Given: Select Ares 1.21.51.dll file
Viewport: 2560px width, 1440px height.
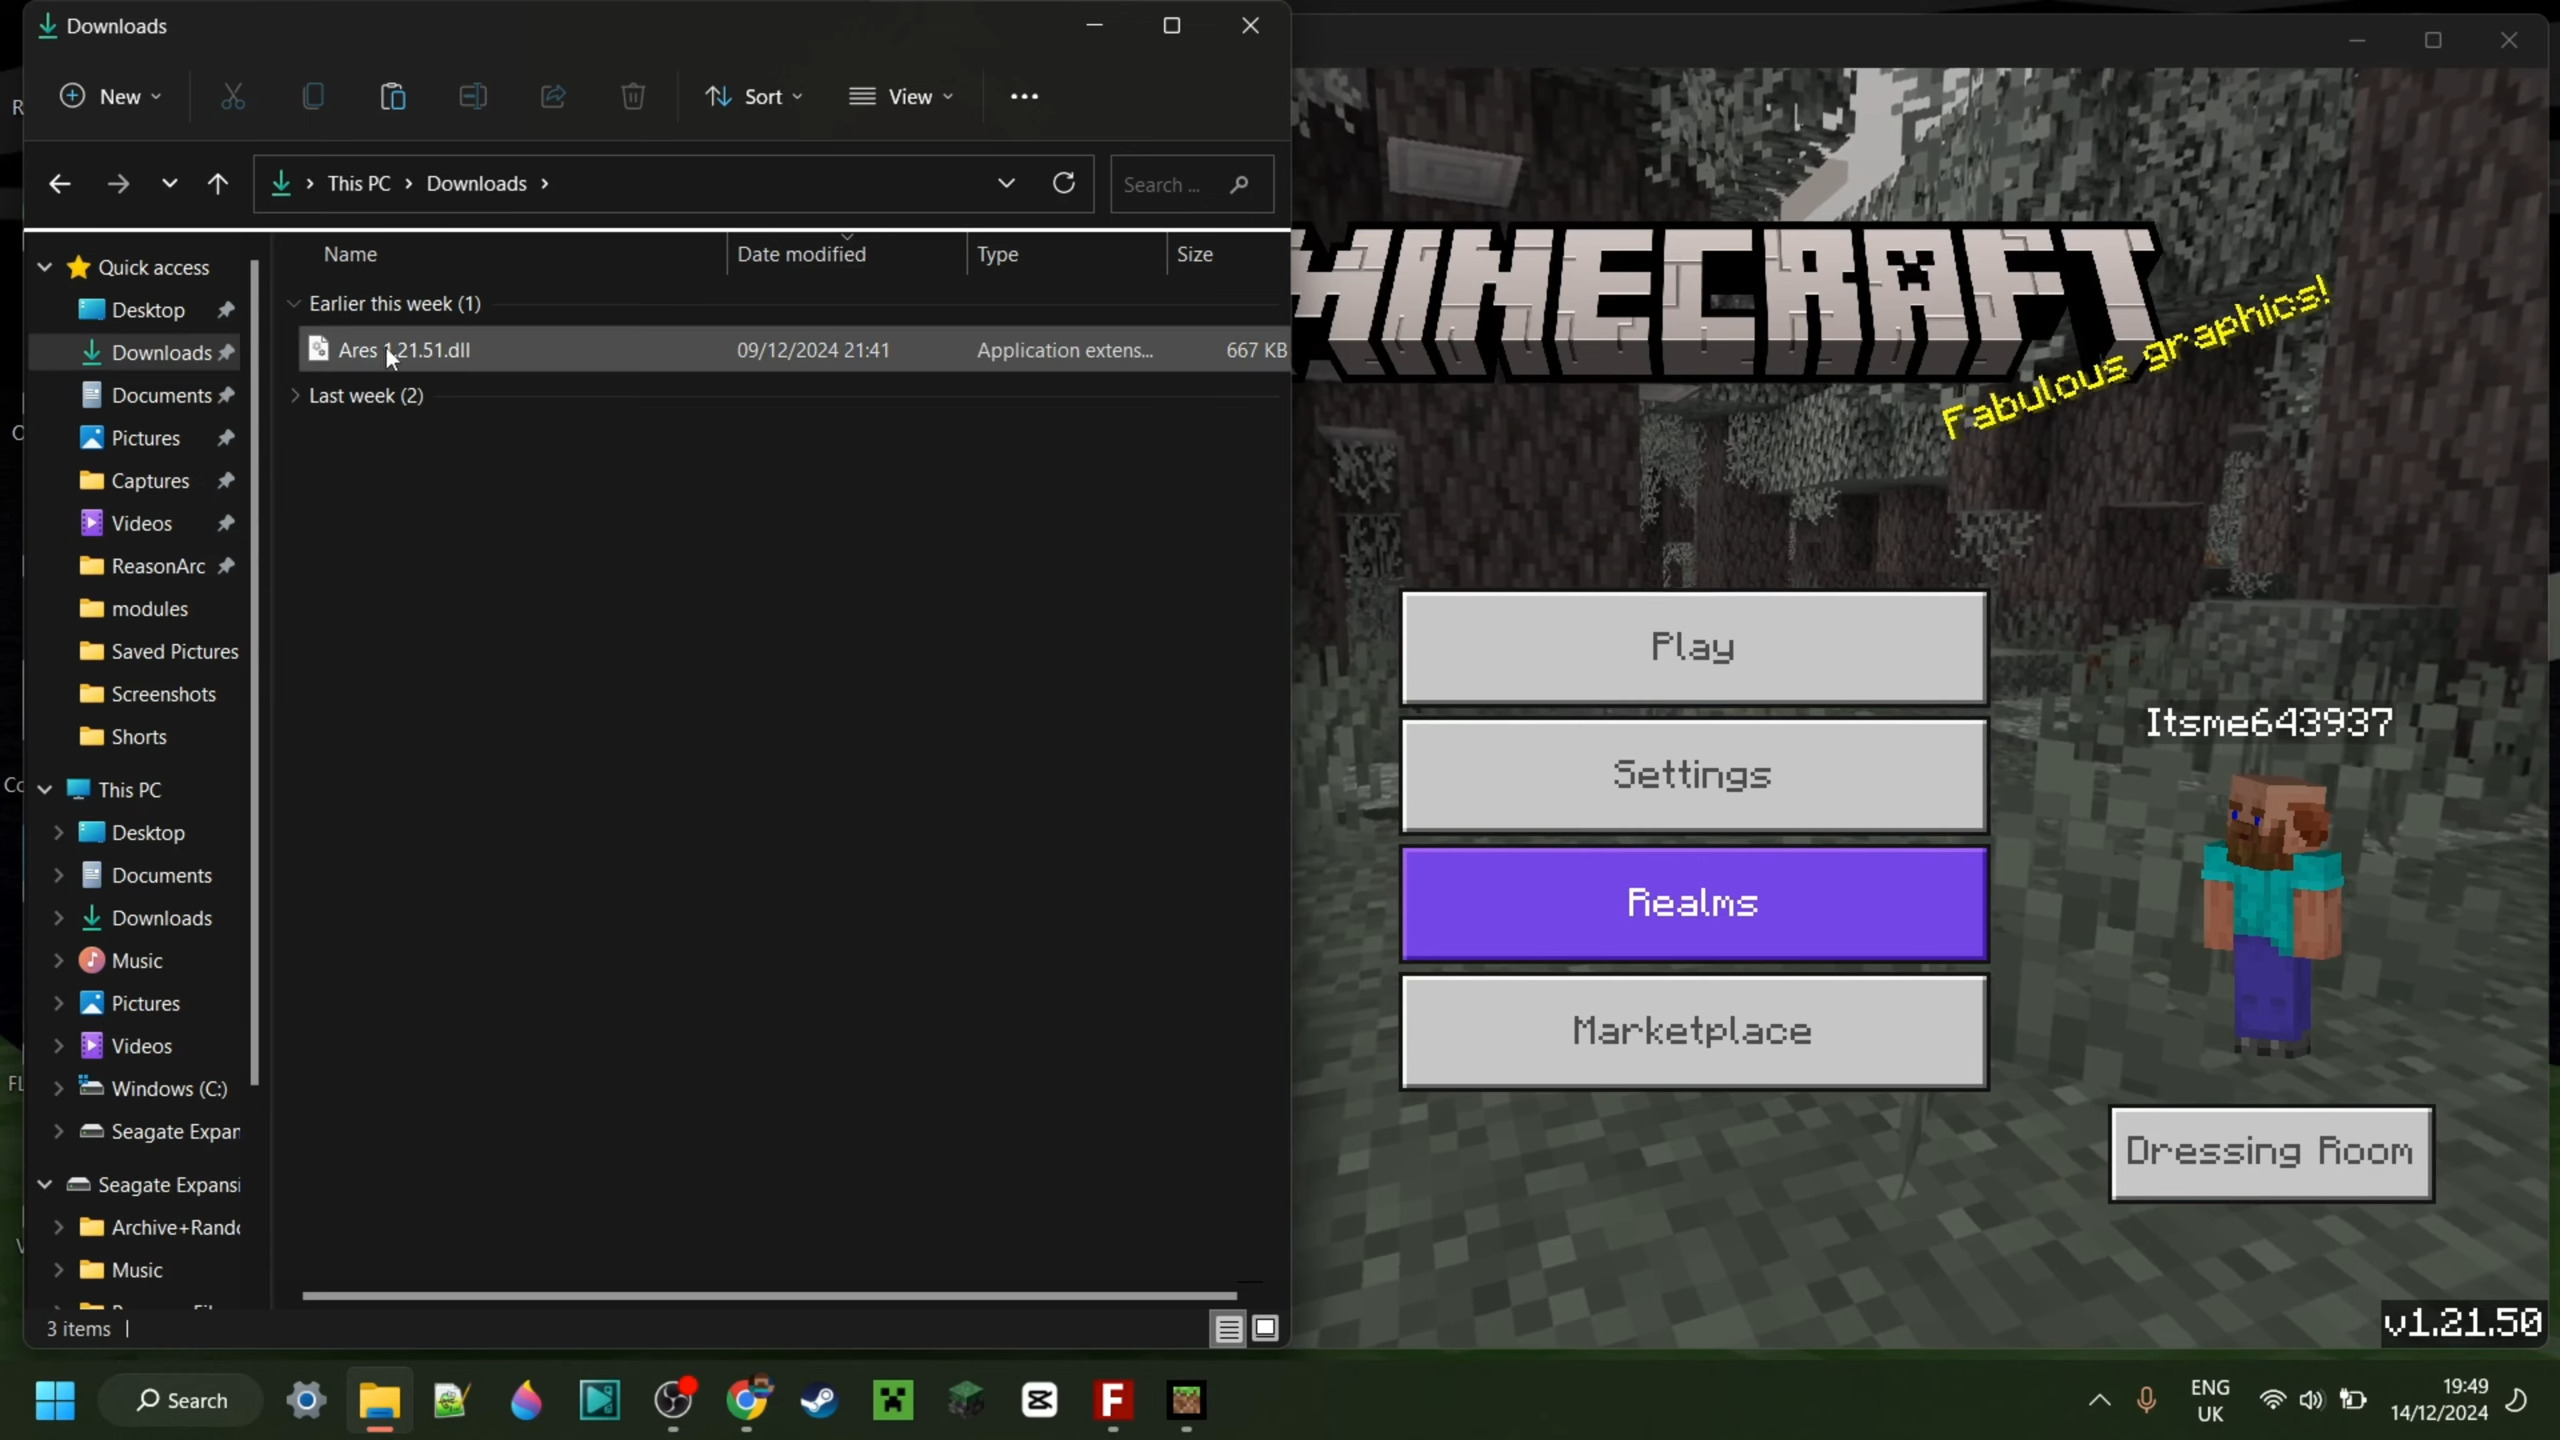Looking at the screenshot, I should 793,350.
